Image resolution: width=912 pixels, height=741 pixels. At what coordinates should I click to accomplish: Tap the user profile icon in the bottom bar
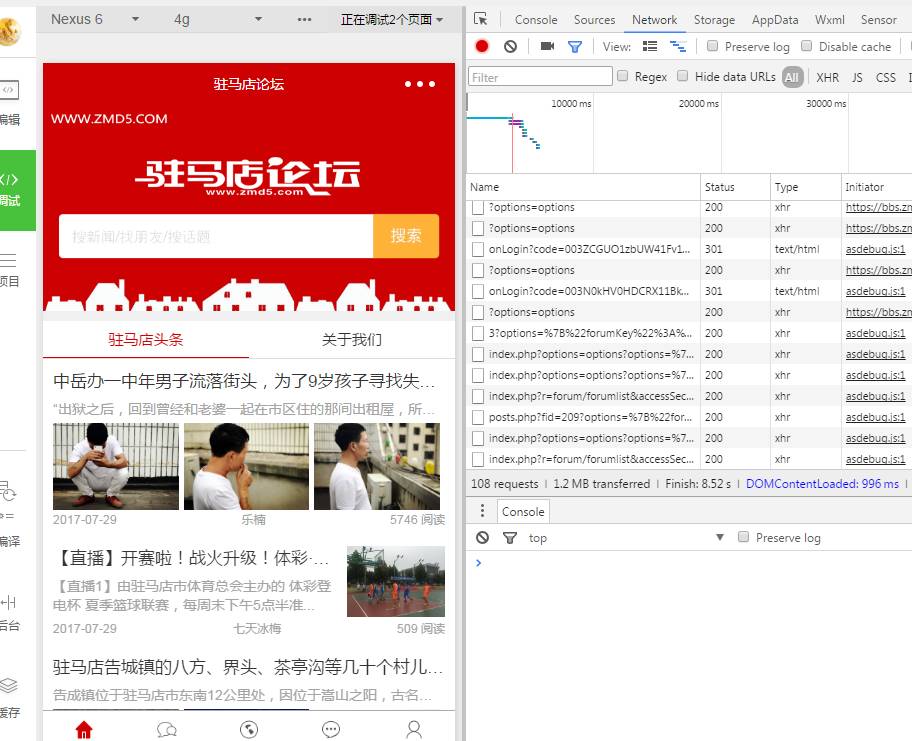pyautogui.click(x=414, y=730)
